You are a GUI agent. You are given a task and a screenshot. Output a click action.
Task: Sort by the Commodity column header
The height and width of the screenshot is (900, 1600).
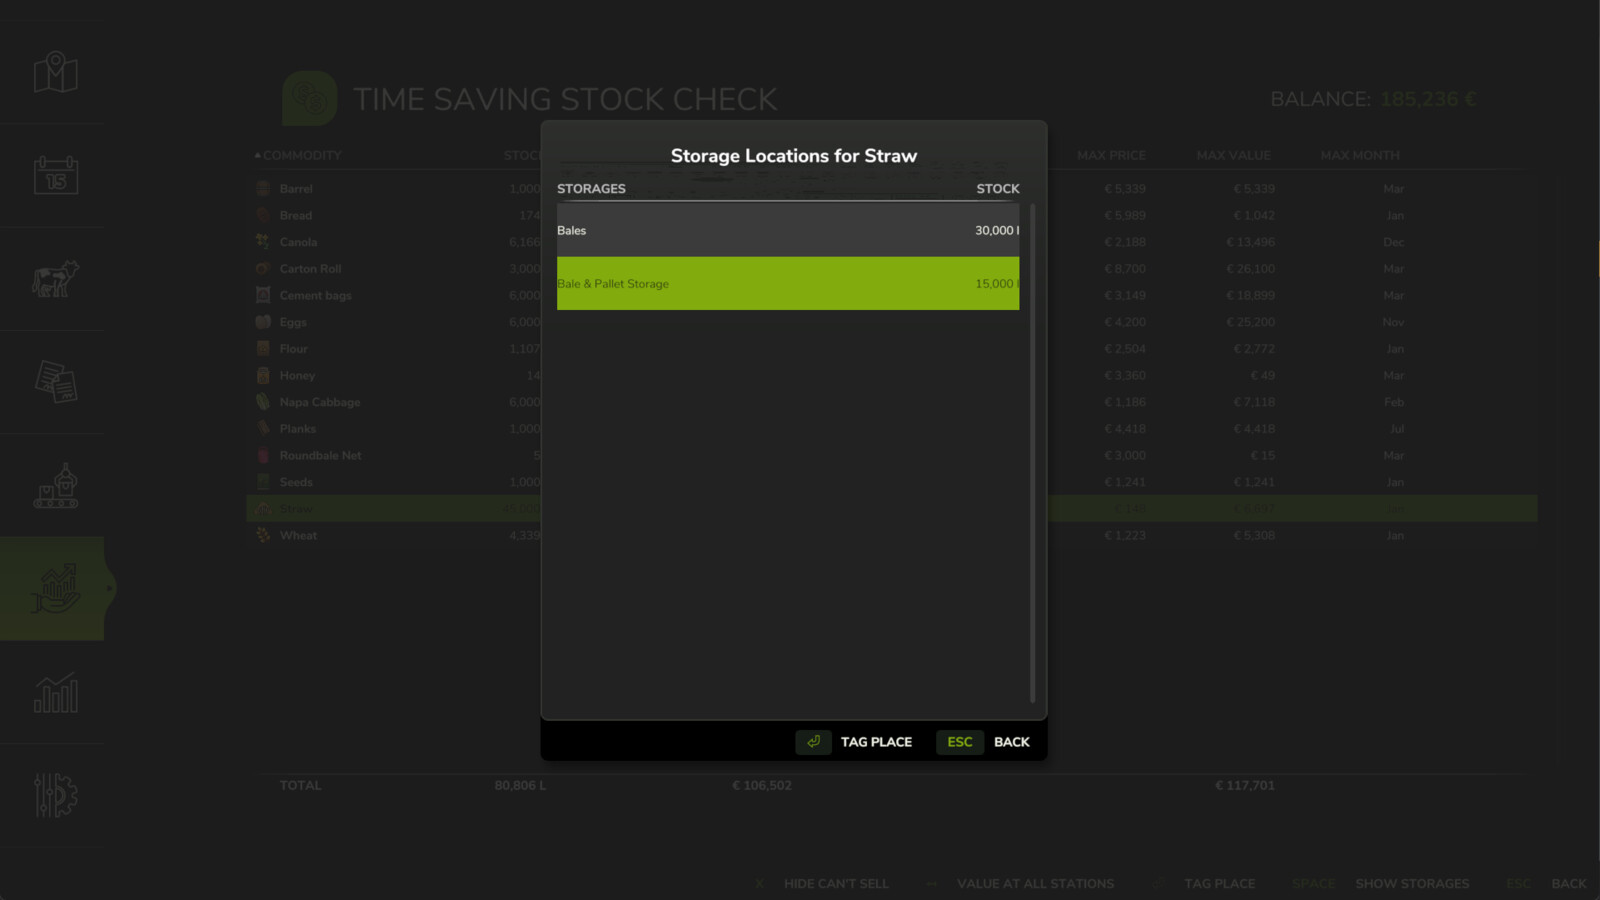(x=302, y=155)
